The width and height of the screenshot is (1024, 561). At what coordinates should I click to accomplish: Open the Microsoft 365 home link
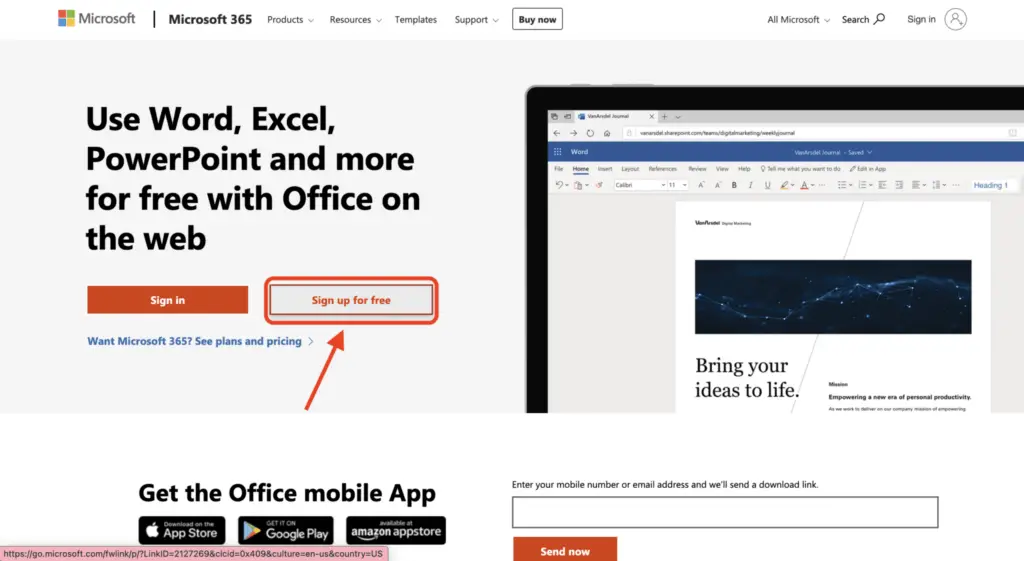[210, 20]
